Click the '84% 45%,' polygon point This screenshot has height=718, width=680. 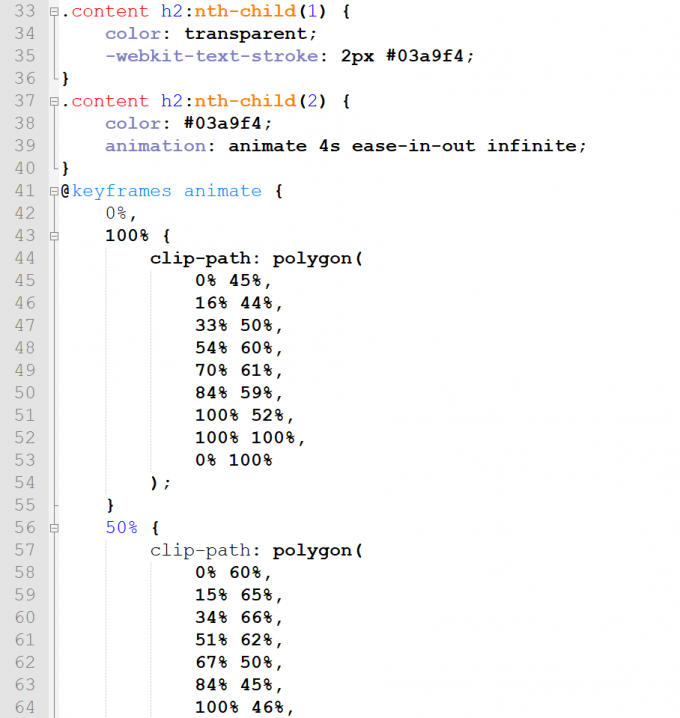click(x=239, y=685)
